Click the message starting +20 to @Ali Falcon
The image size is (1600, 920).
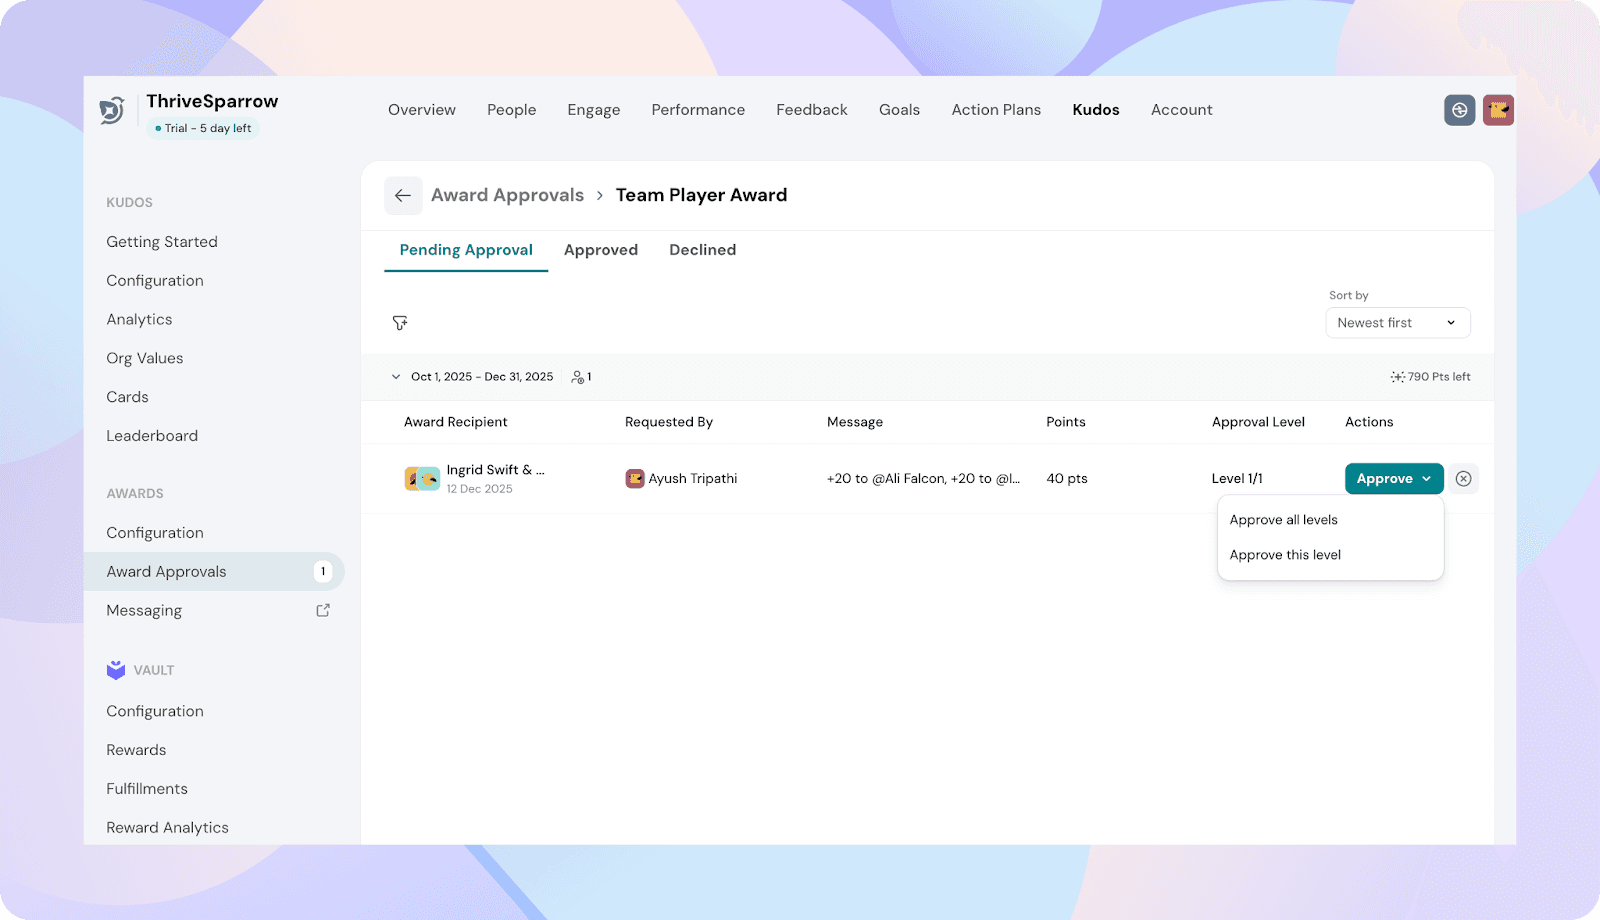(923, 479)
